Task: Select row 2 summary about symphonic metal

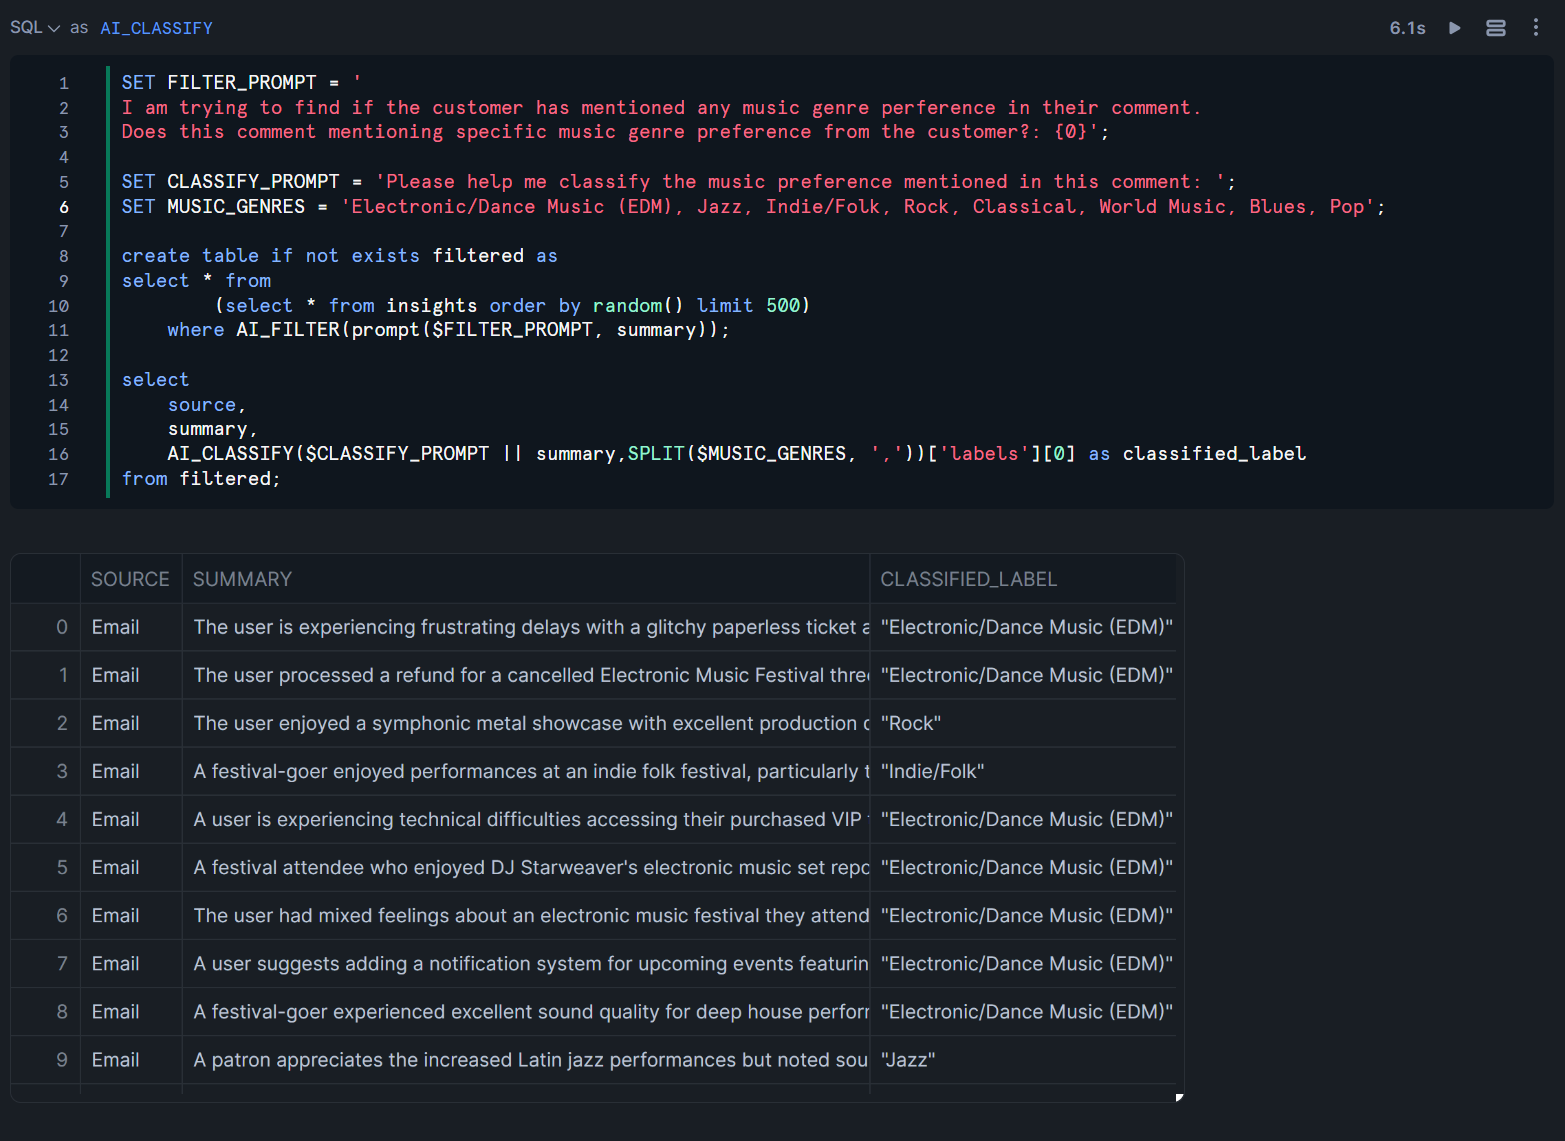Action: (526, 723)
